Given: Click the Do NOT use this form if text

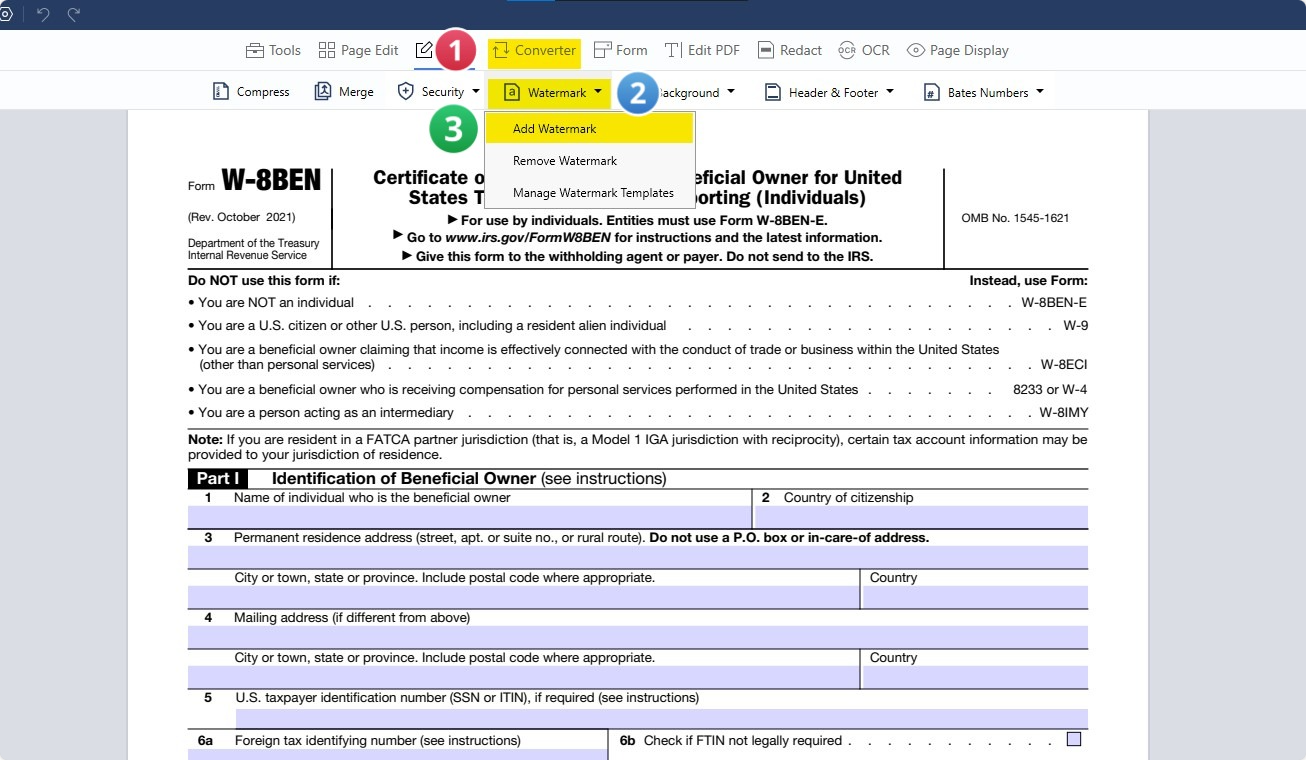Looking at the screenshot, I should pyautogui.click(x=264, y=281).
